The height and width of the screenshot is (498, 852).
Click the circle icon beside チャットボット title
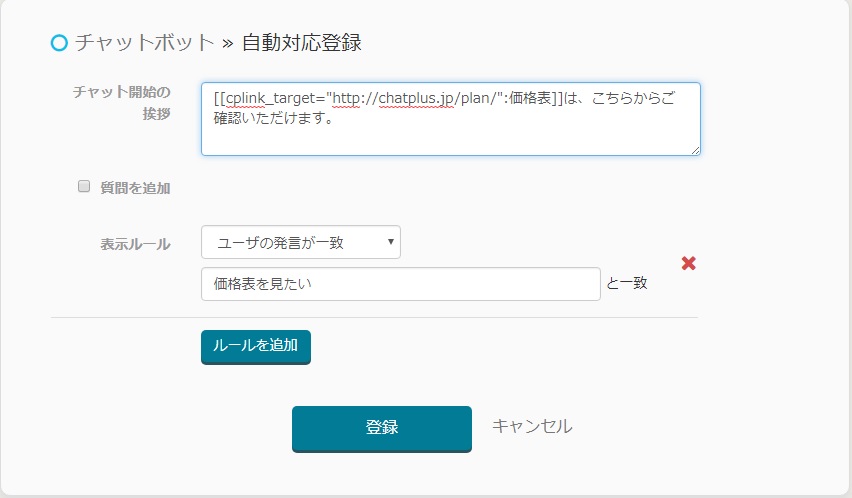coord(59,43)
